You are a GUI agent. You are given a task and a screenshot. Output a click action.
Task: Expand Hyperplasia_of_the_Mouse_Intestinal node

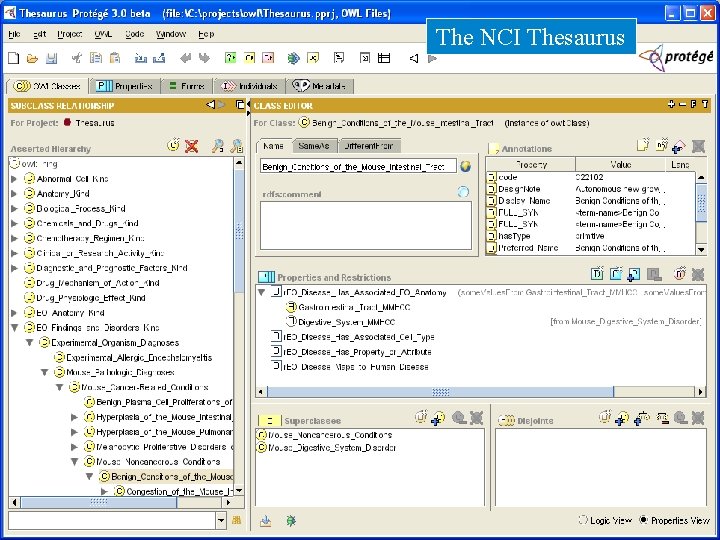(x=74, y=417)
